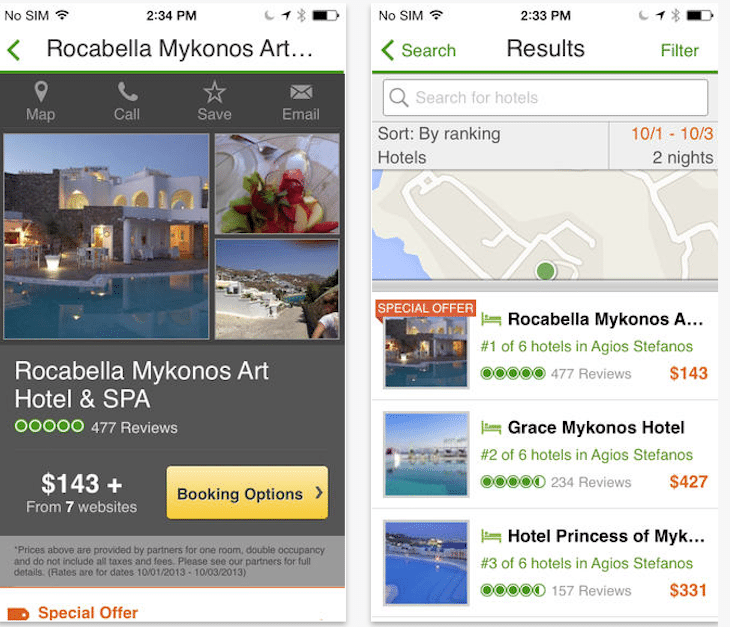Screen dimensions: 730x627
Task: Tap the bed icon beside Hotel Princess
Action: [x=491, y=536]
